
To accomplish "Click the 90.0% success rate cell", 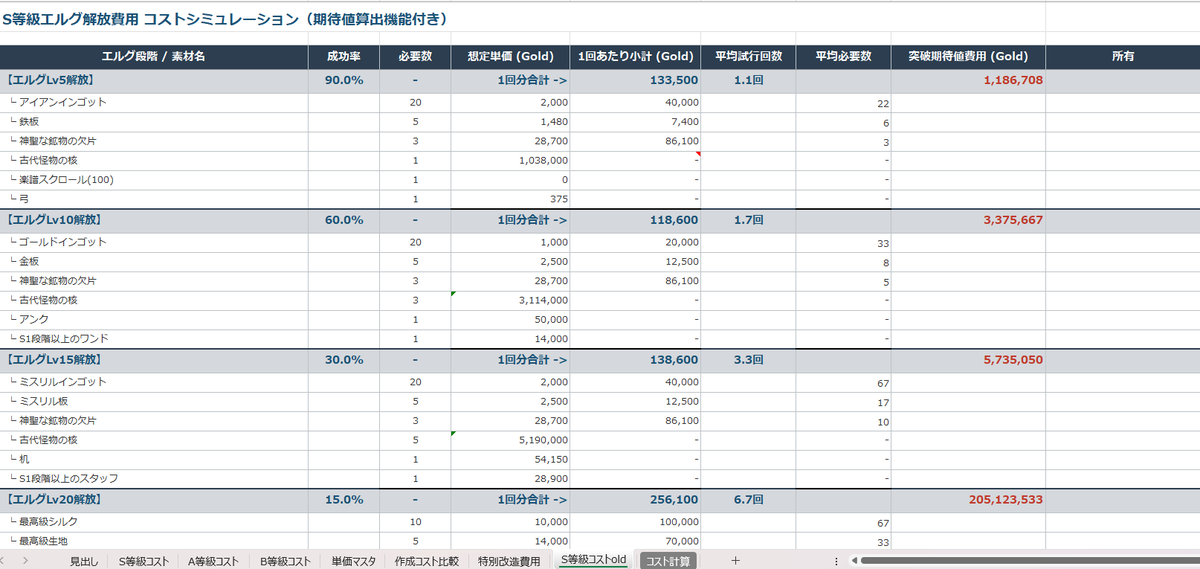I will (344, 80).
